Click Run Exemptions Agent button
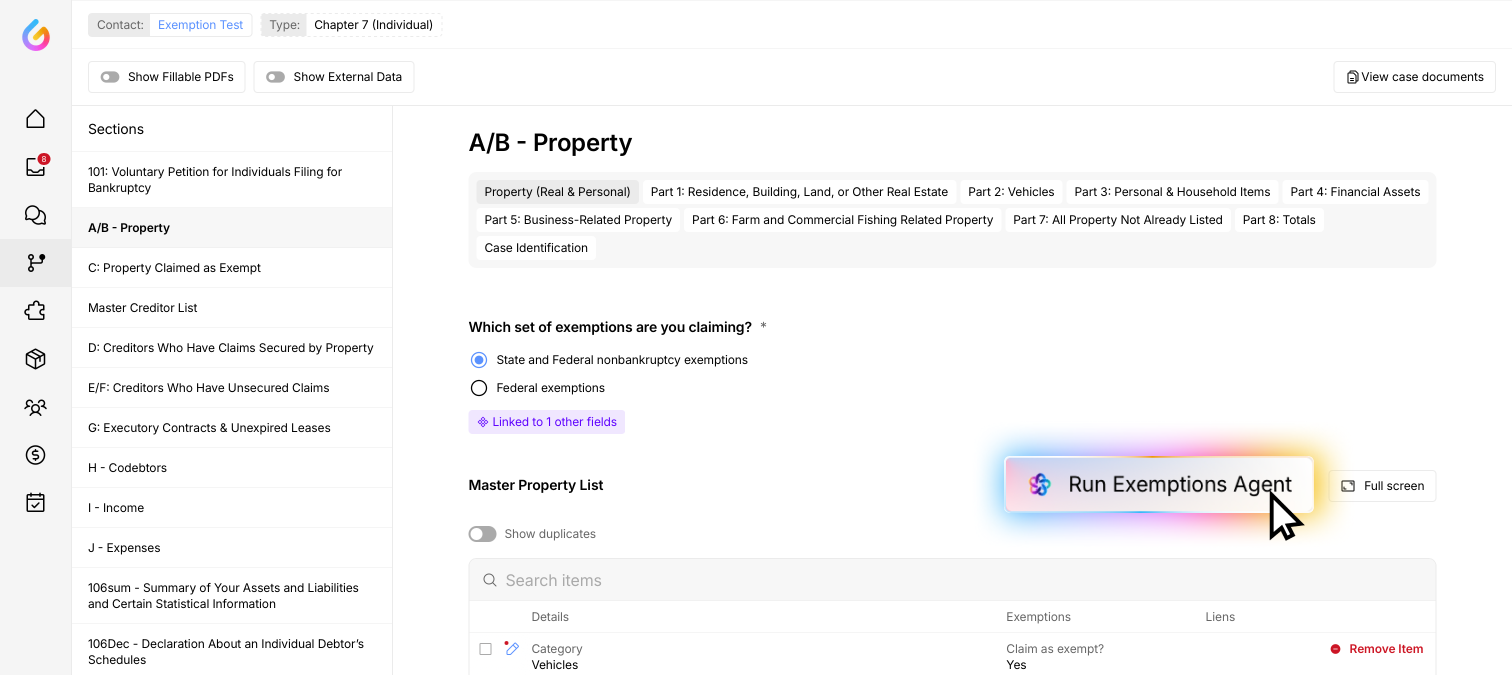Viewport: 1512px width, 675px height. [x=1159, y=485]
